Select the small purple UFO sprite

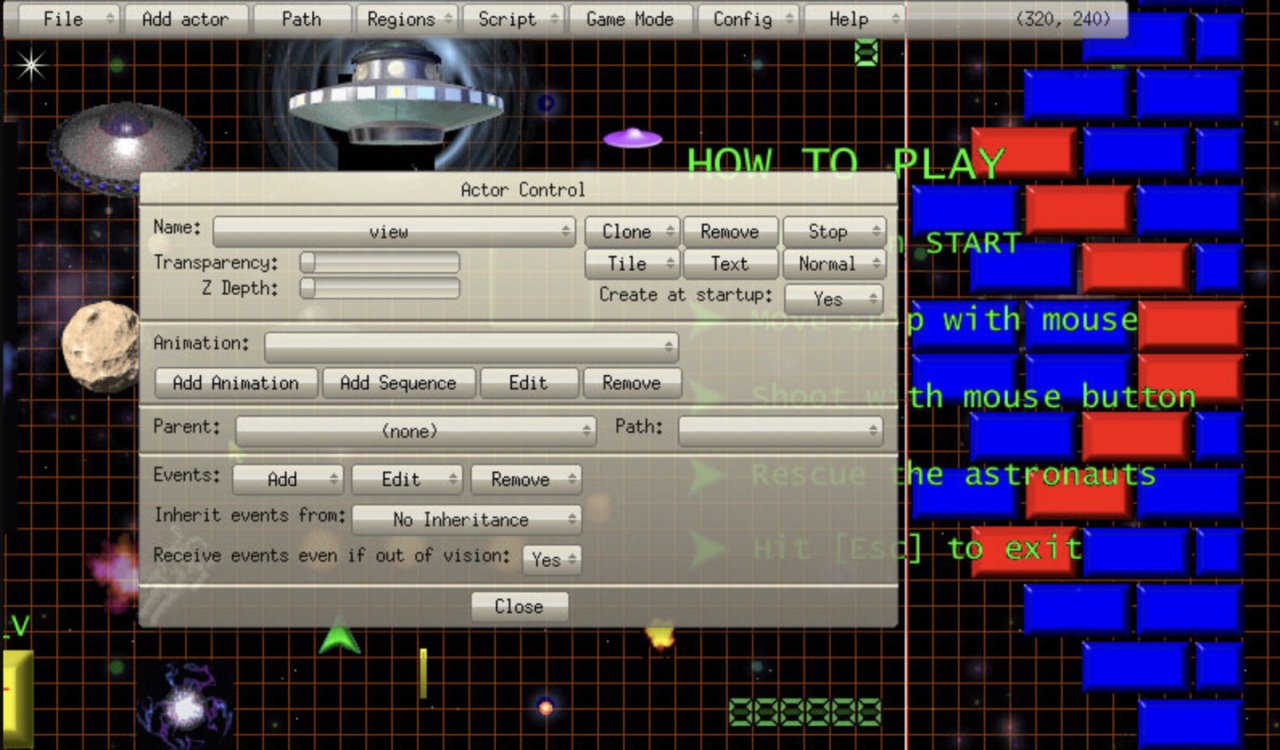[632, 138]
